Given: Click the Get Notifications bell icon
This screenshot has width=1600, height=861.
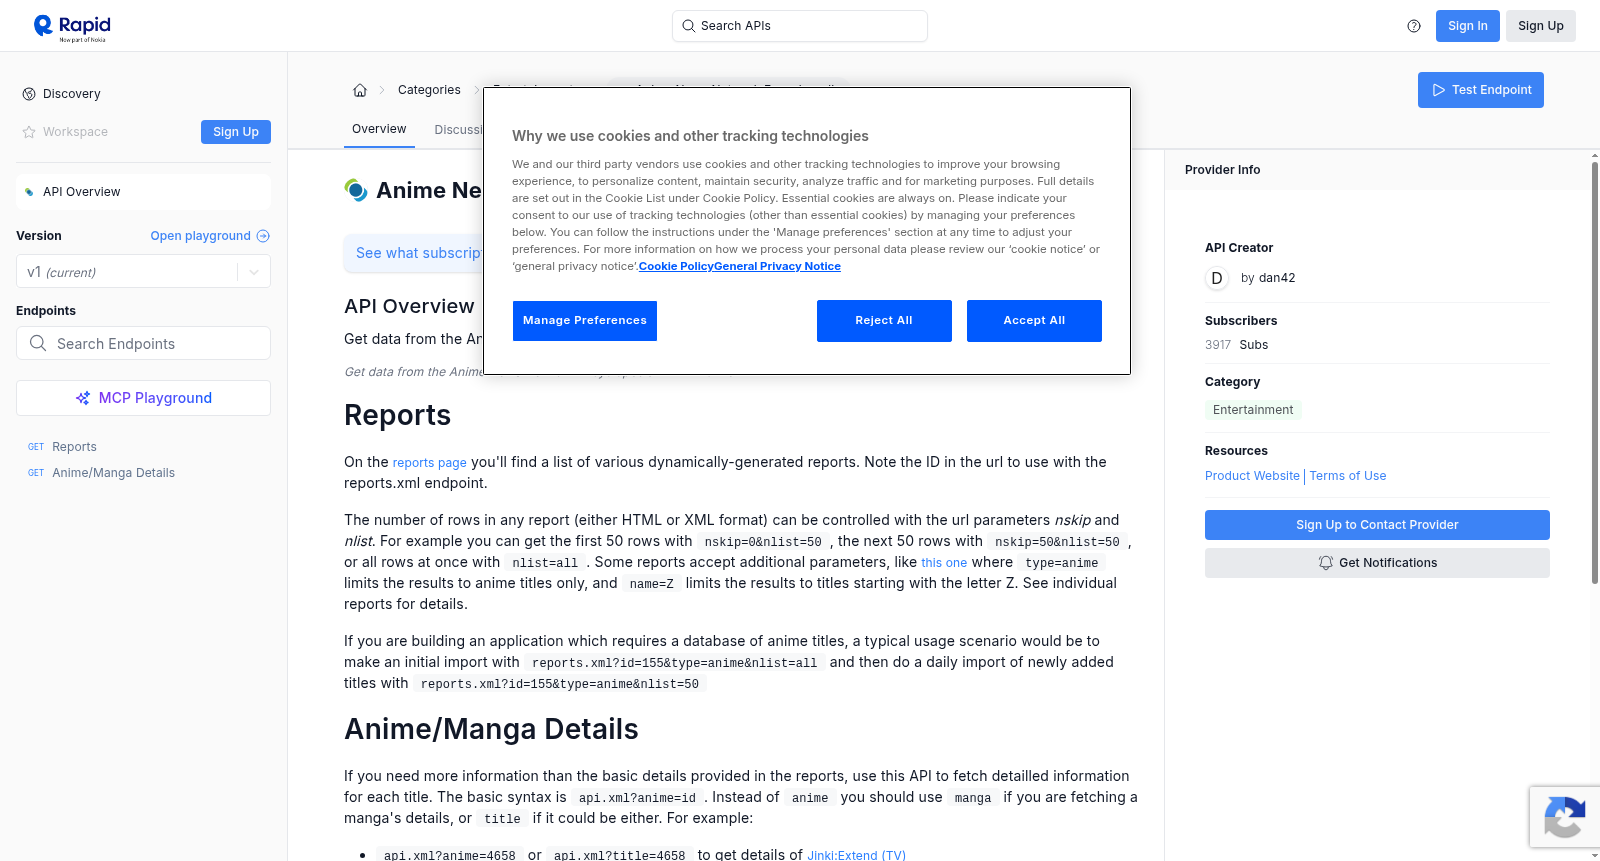Looking at the screenshot, I should click(1326, 563).
